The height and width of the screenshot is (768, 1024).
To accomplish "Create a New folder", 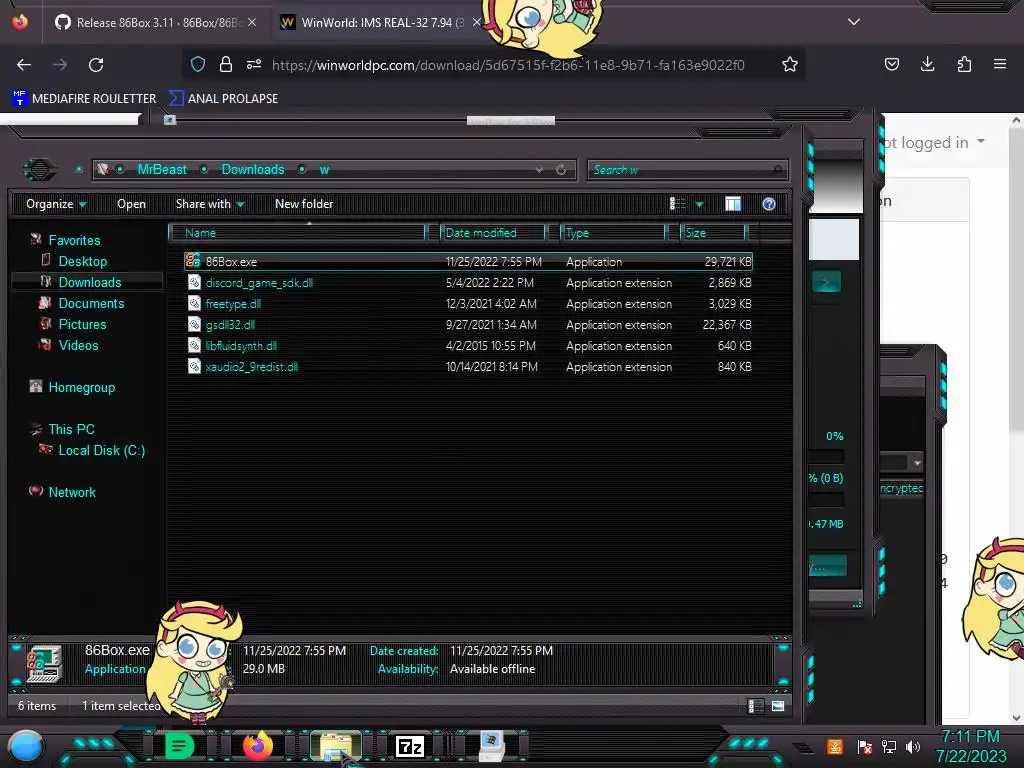I will pos(304,204).
